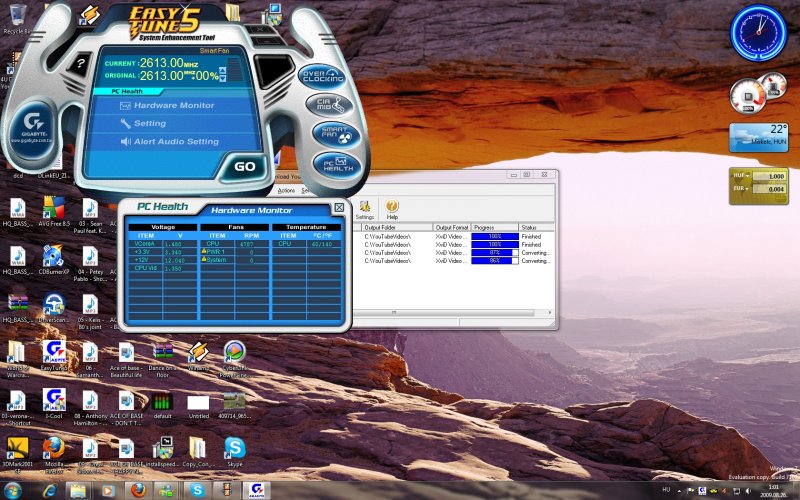Click Settings toolbar icon in converter window
The image size is (800, 500).
(364, 210)
